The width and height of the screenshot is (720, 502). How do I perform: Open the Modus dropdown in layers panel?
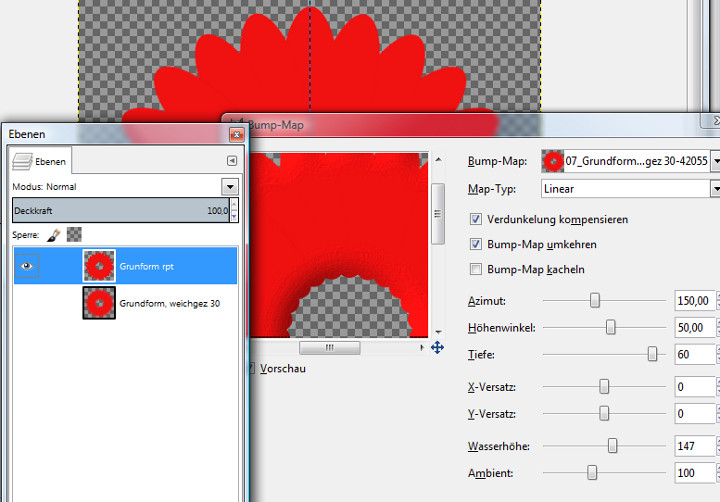tap(230, 186)
